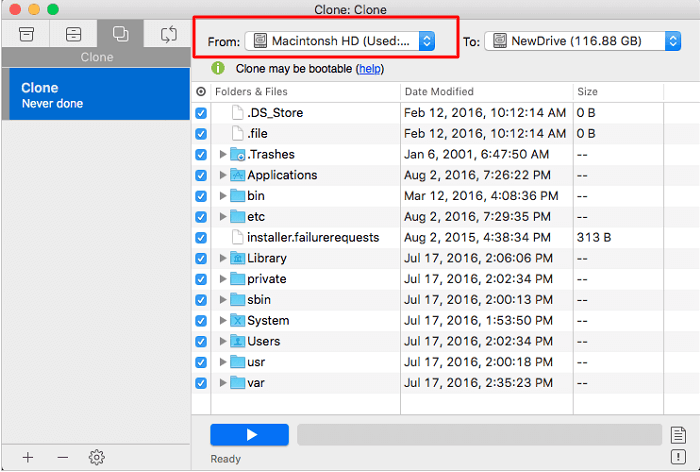Click the help link about bootable clone
The image size is (700, 472).
370,69
